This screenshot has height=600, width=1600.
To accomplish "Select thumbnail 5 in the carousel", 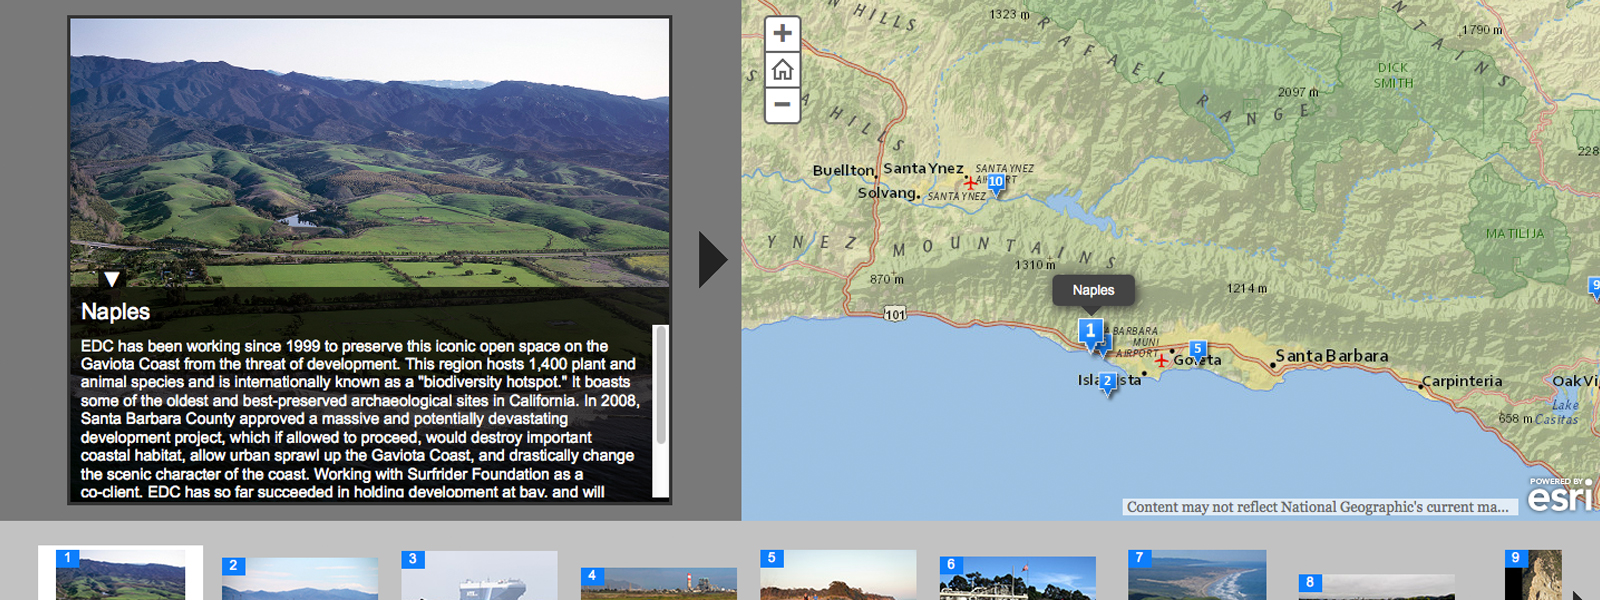I will click(838, 575).
